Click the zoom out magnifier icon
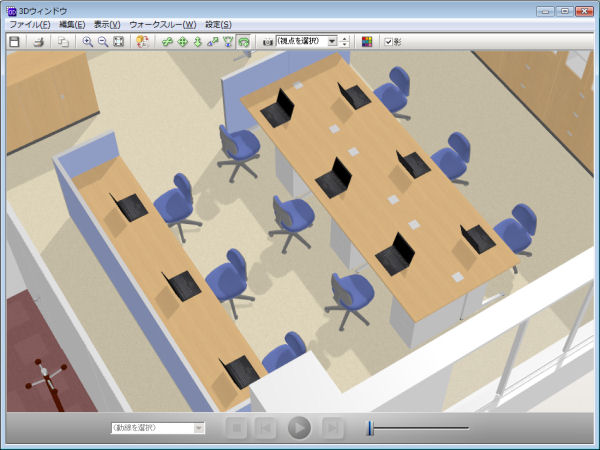Image resolution: width=600 pixels, height=450 pixels. pyautogui.click(x=103, y=42)
